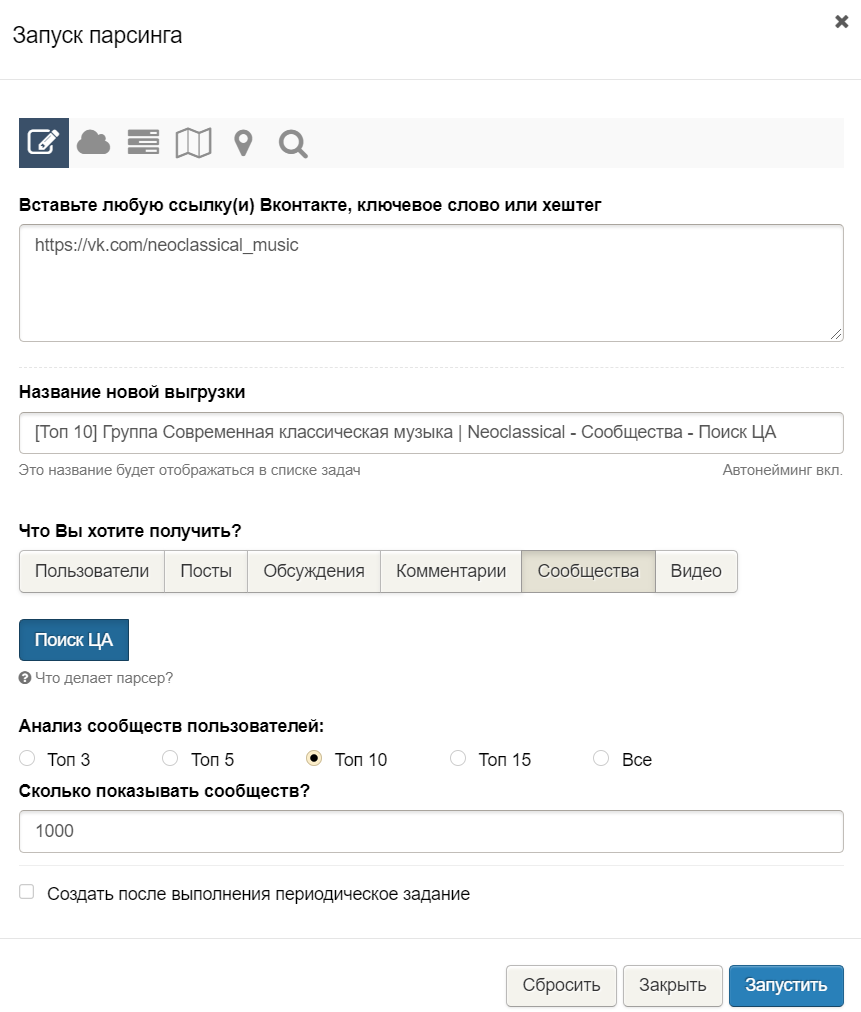Click the Поиск ЦА button
861x1012 pixels.
point(74,640)
